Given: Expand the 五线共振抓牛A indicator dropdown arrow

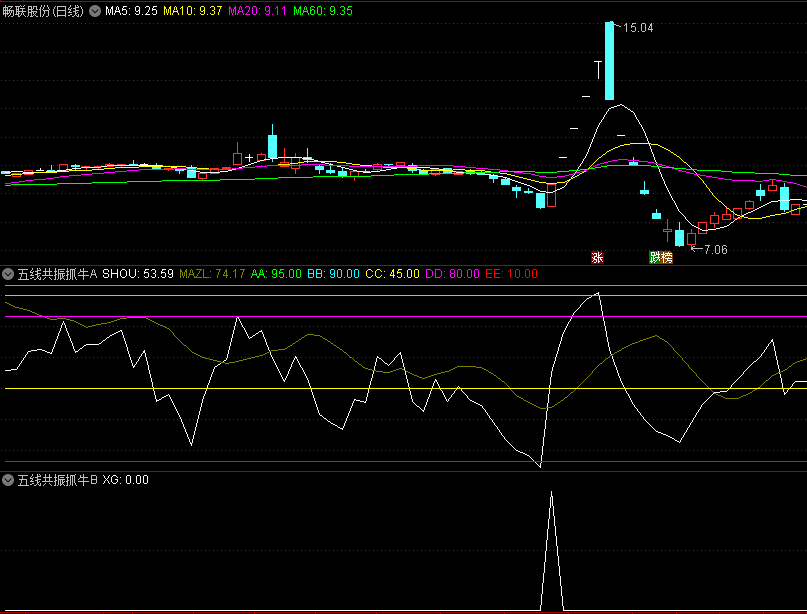Looking at the screenshot, I should coord(9,273).
